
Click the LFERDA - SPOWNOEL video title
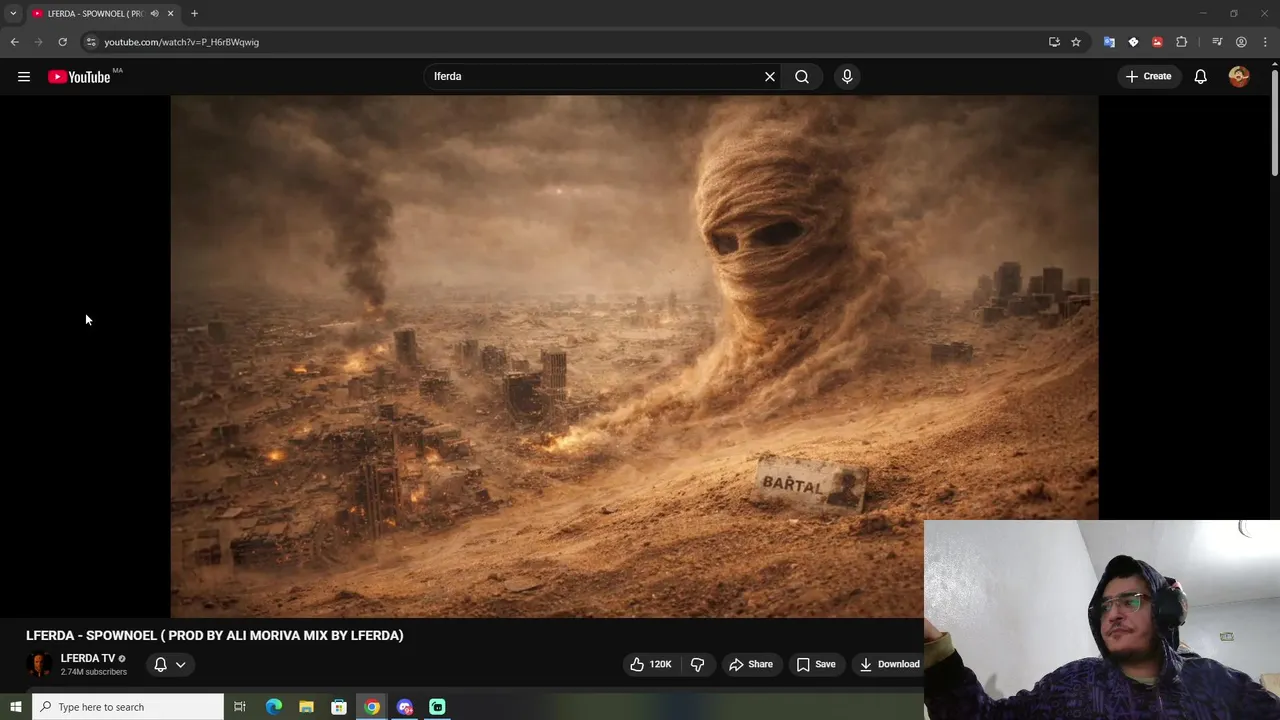pyautogui.click(x=215, y=635)
